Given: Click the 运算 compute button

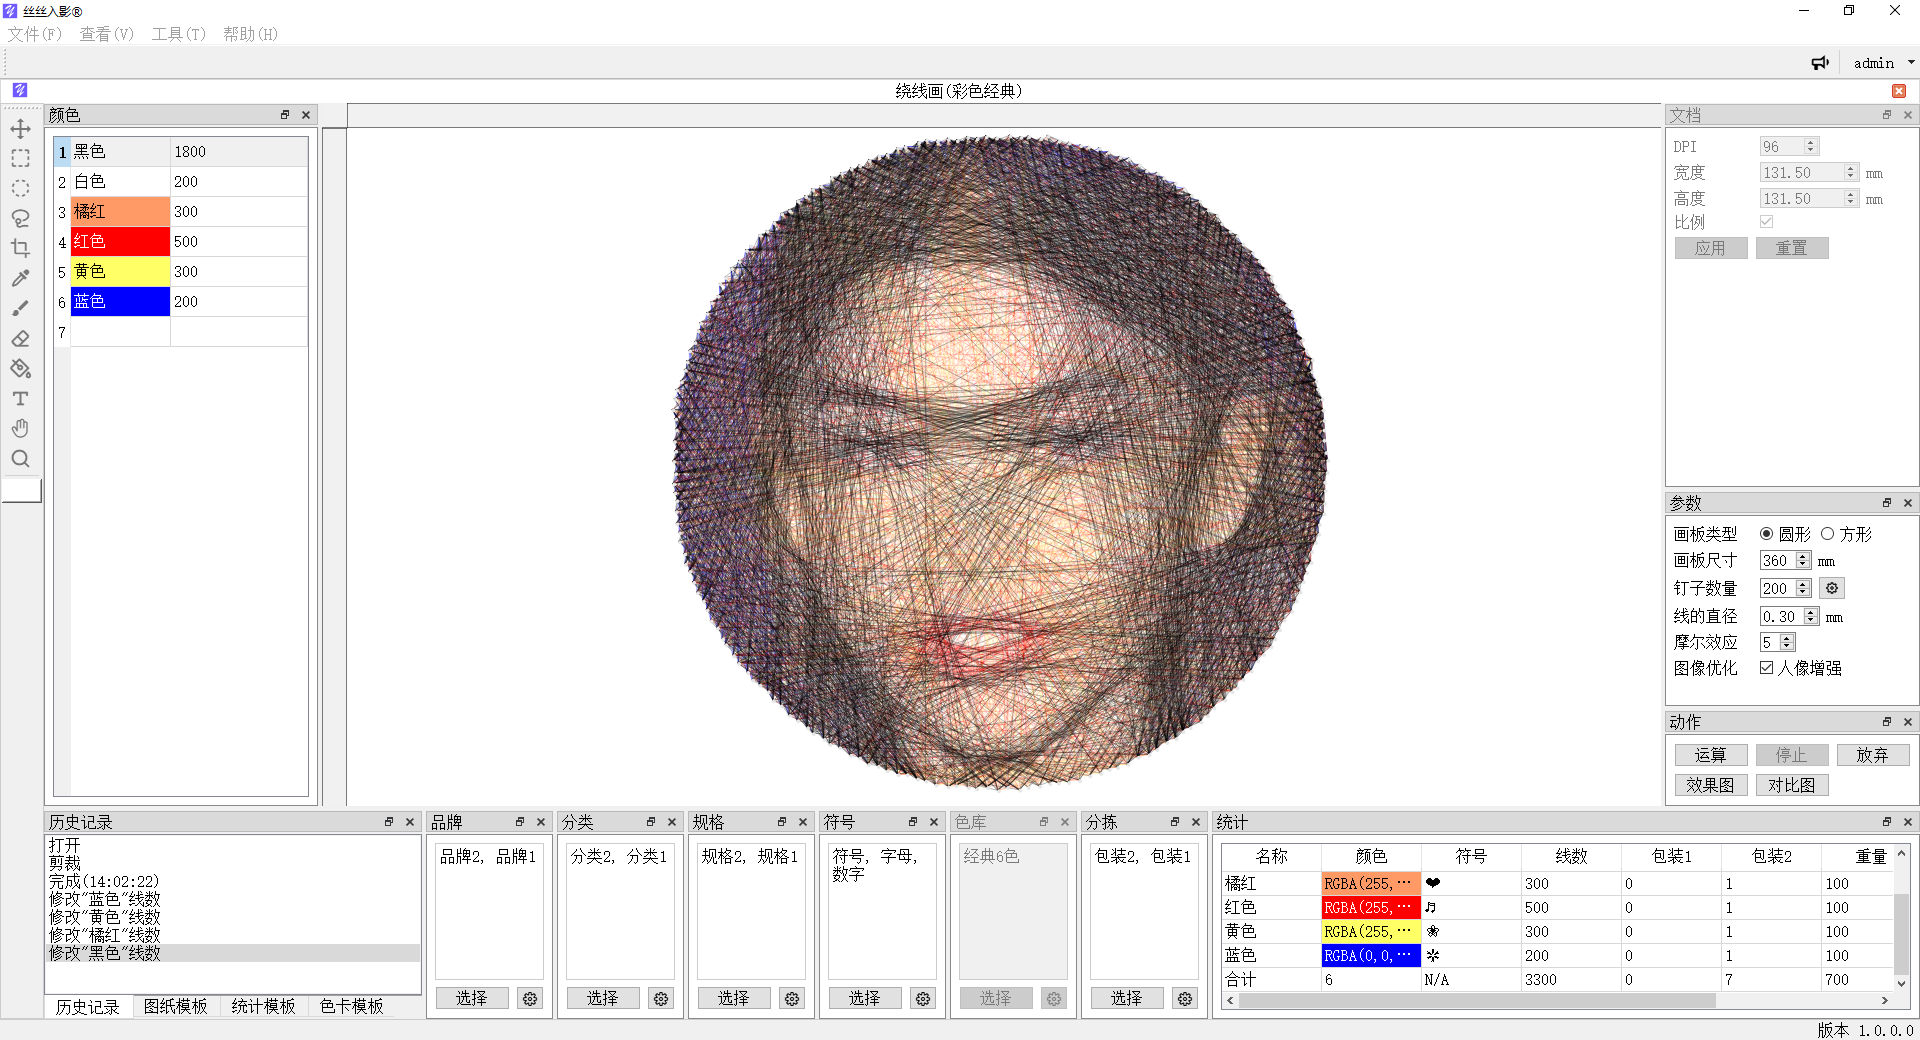Looking at the screenshot, I should coord(1711,754).
